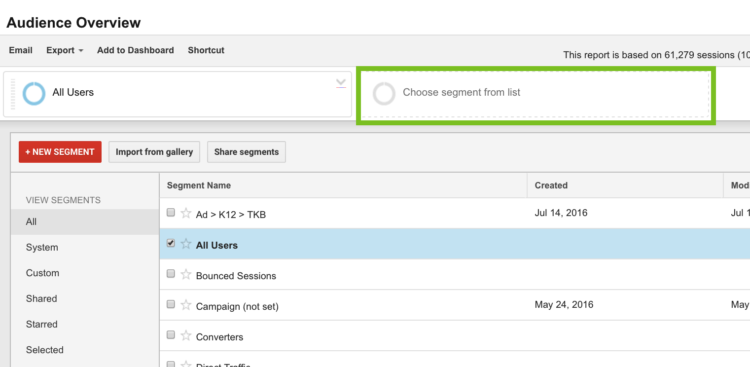The image size is (750, 367).
Task: Click Campaign (not set) row text
Action: [x=237, y=307]
